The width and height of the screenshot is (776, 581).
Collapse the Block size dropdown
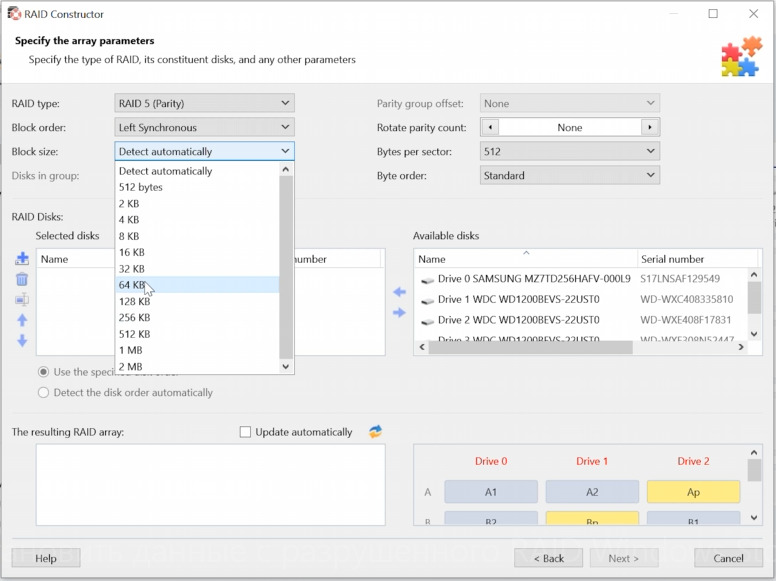204,151
